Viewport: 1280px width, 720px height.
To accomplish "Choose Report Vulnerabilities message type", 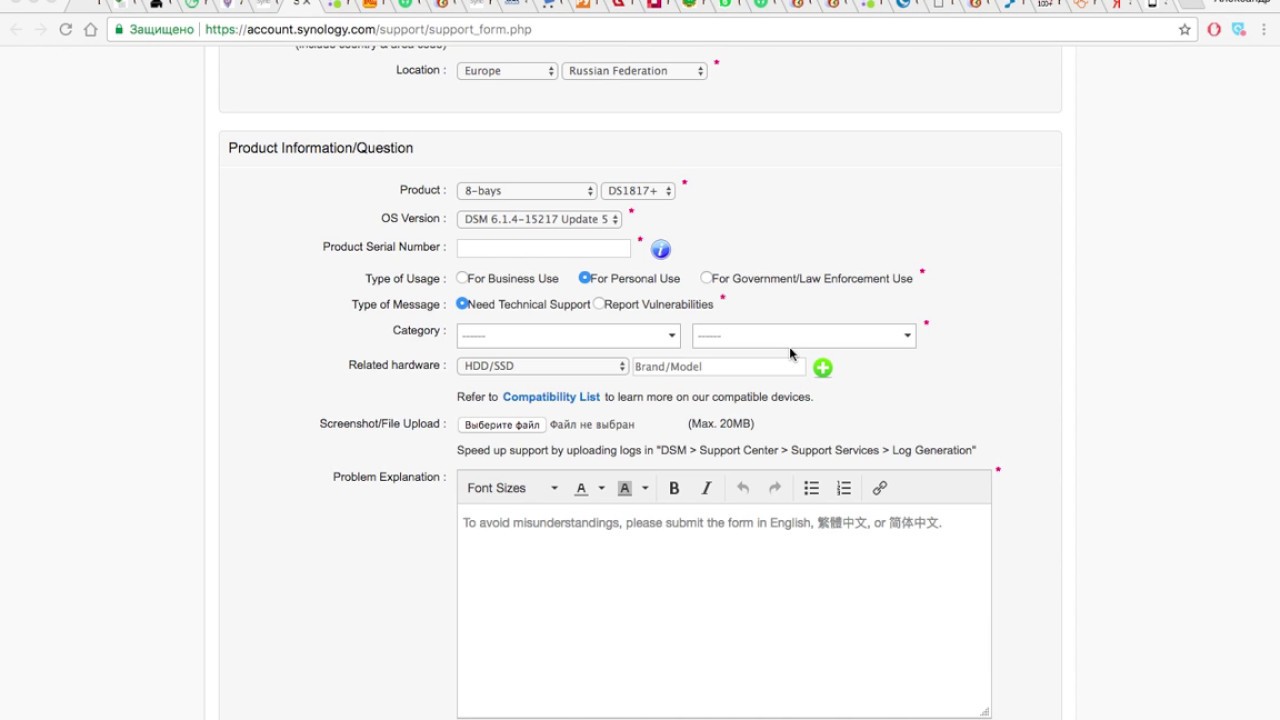I will pyautogui.click(x=598, y=303).
